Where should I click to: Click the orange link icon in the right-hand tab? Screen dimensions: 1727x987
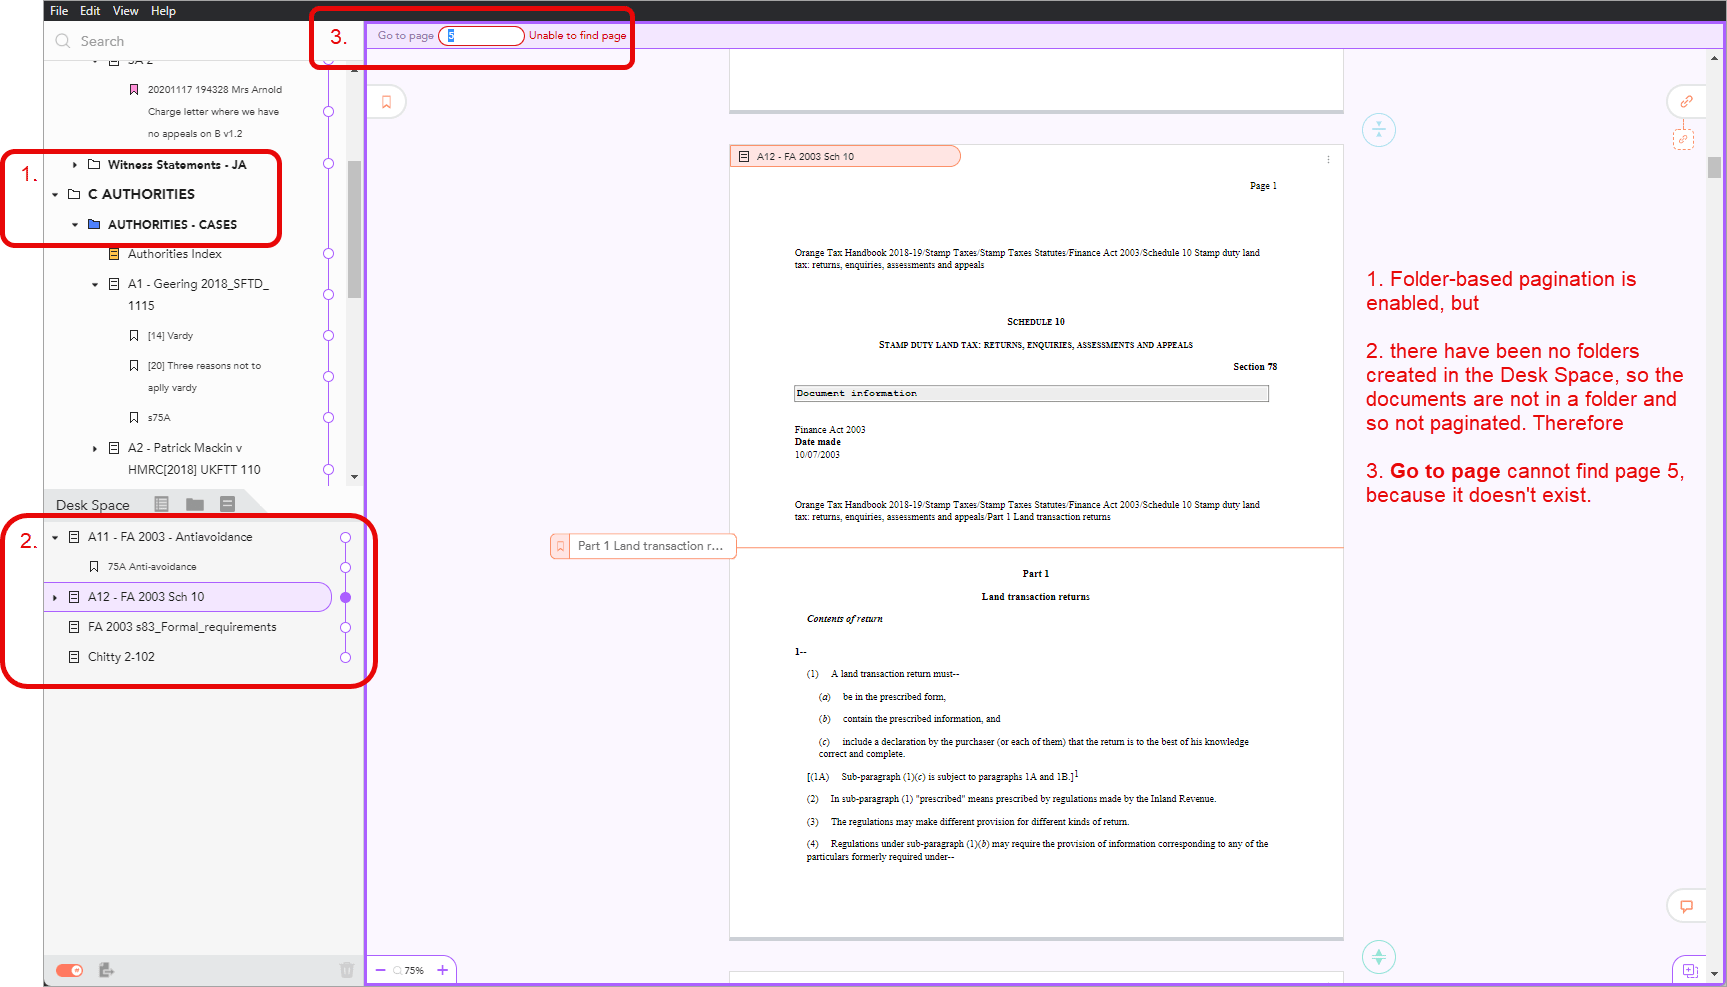(1686, 102)
